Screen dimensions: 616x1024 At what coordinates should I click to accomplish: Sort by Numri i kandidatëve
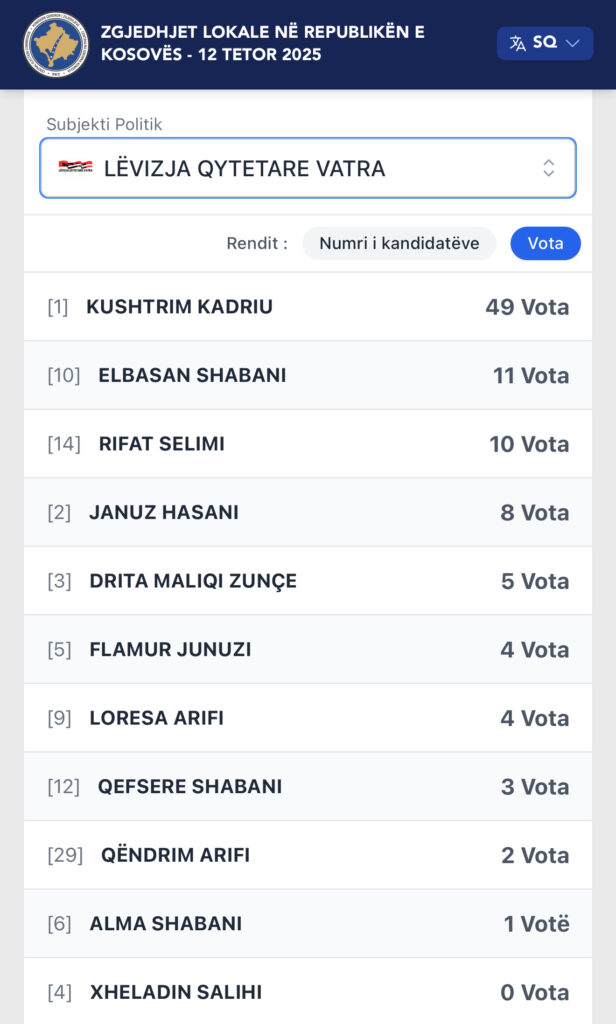(x=399, y=243)
